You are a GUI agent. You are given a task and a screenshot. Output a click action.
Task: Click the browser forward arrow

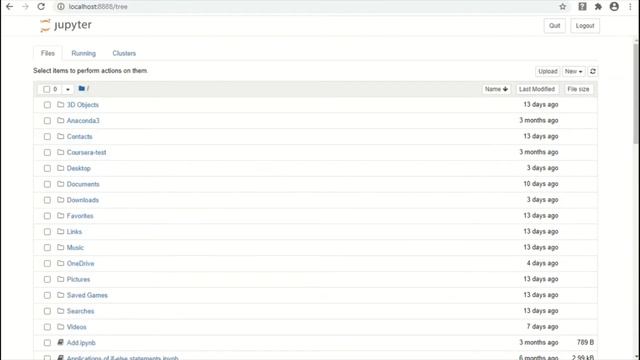click(25, 7)
